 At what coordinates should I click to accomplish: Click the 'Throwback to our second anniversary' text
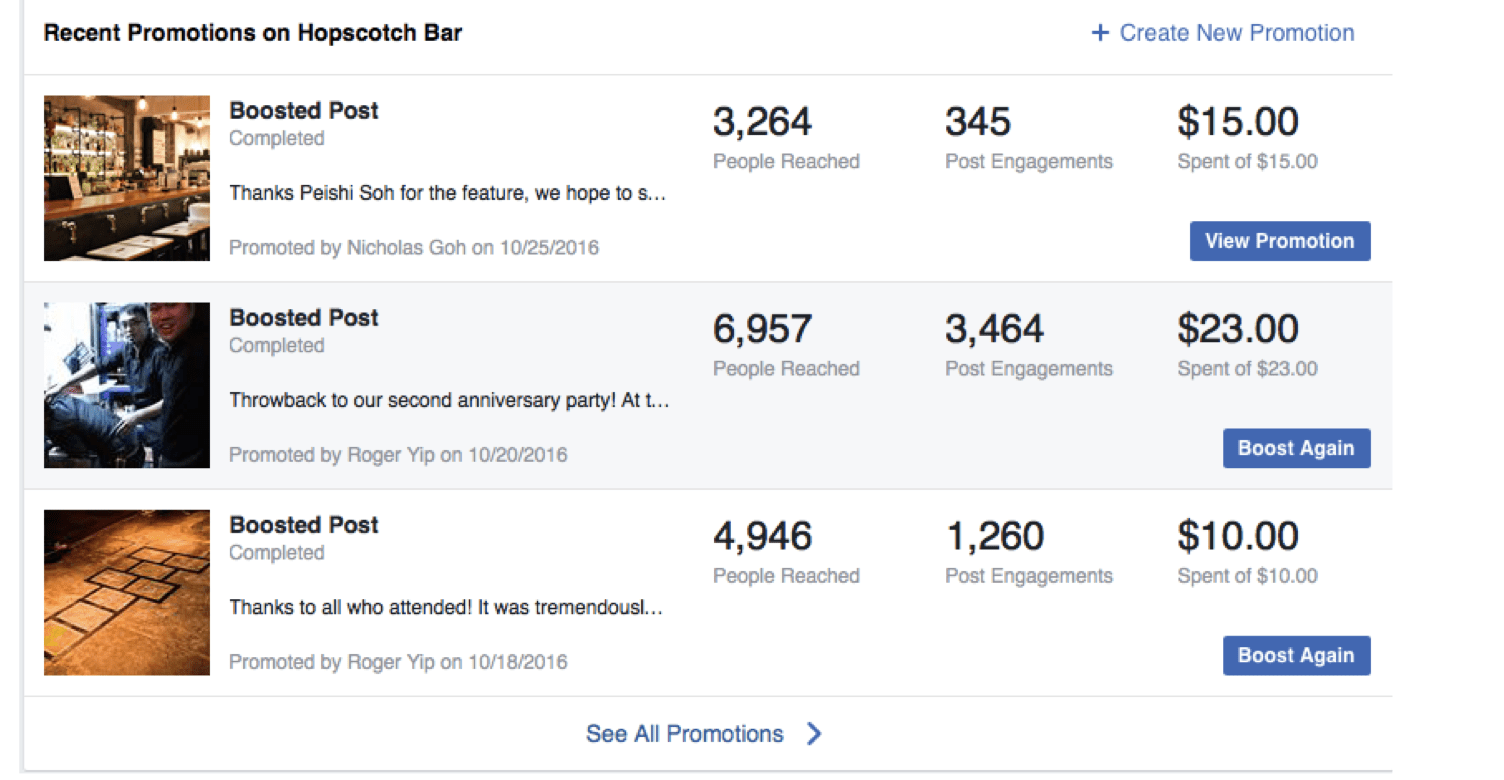point(449,400)
